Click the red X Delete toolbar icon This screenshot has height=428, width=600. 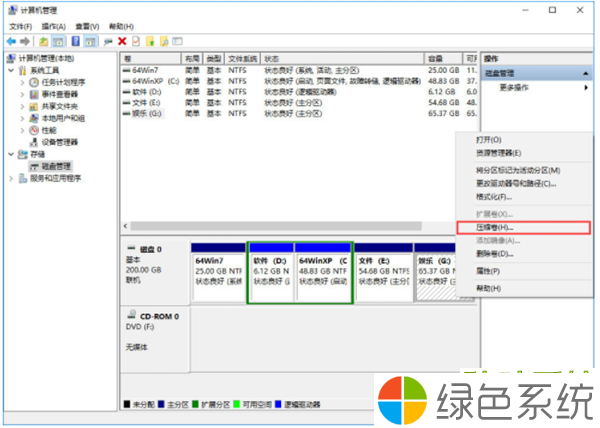click(122, 41)
